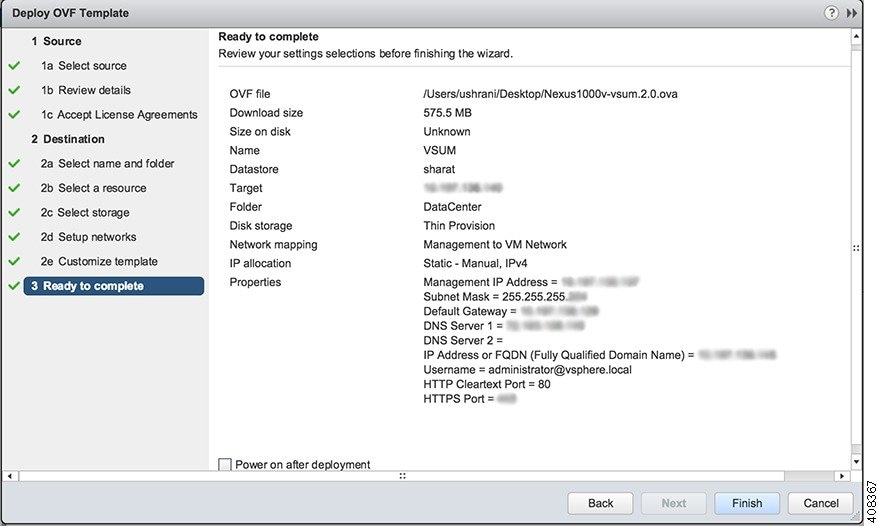Click the green checkmark beside Review details
This screenshot has height=526, width=878.
(14, 90)
